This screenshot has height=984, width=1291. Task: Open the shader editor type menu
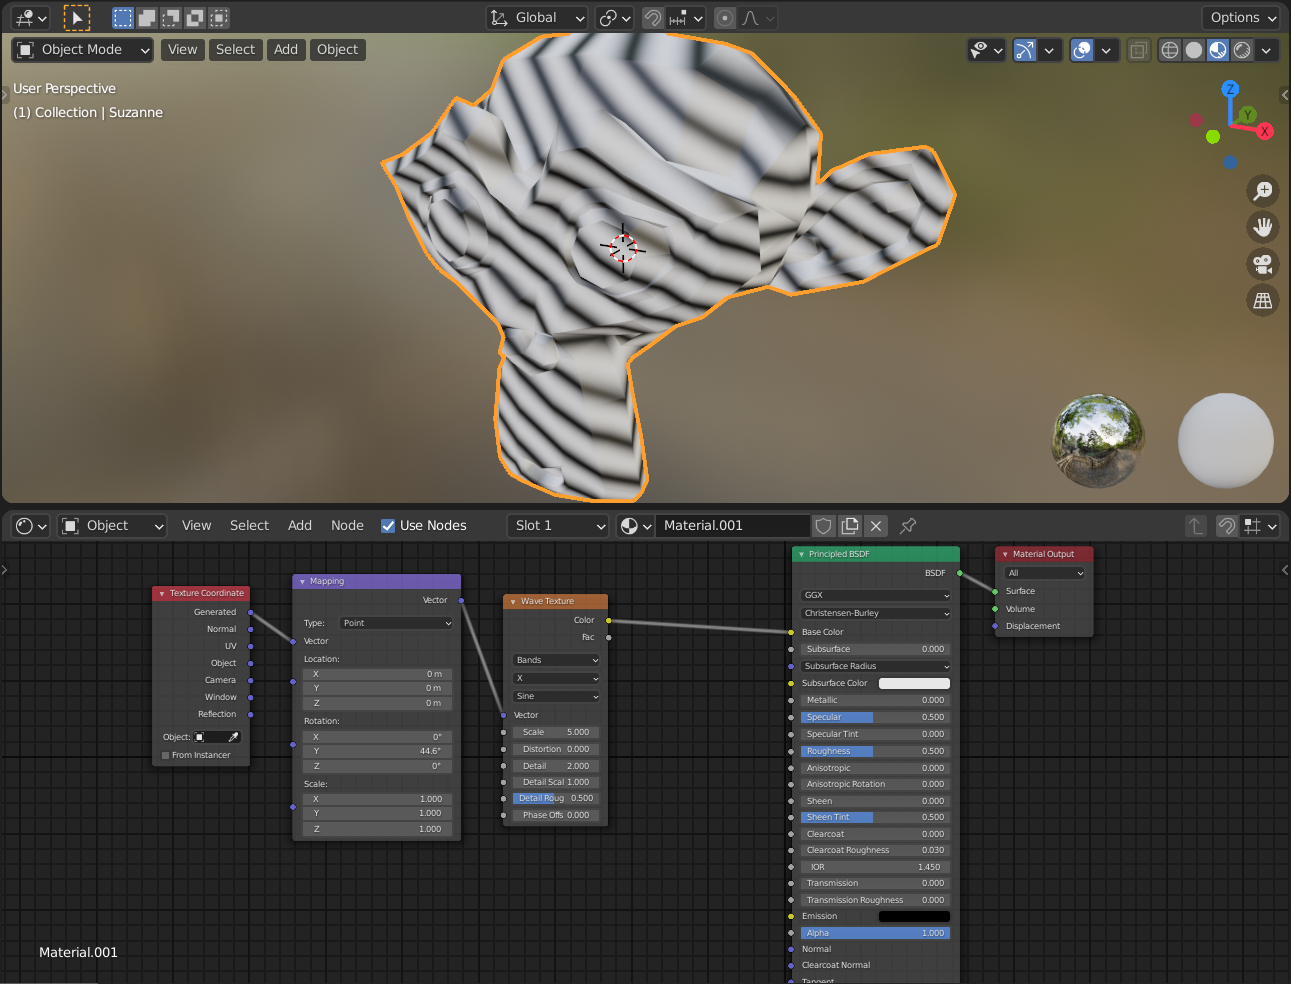(31, 526)
